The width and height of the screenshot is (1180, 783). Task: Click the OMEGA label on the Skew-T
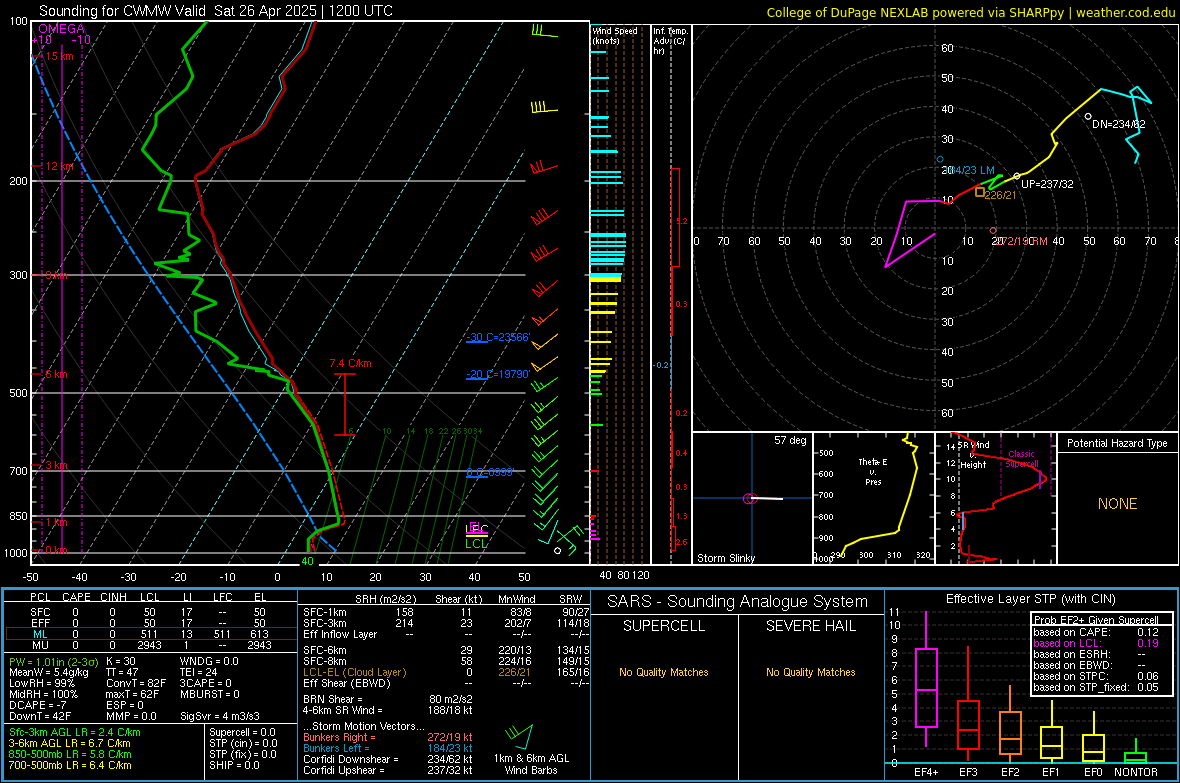tap(61, 29)
